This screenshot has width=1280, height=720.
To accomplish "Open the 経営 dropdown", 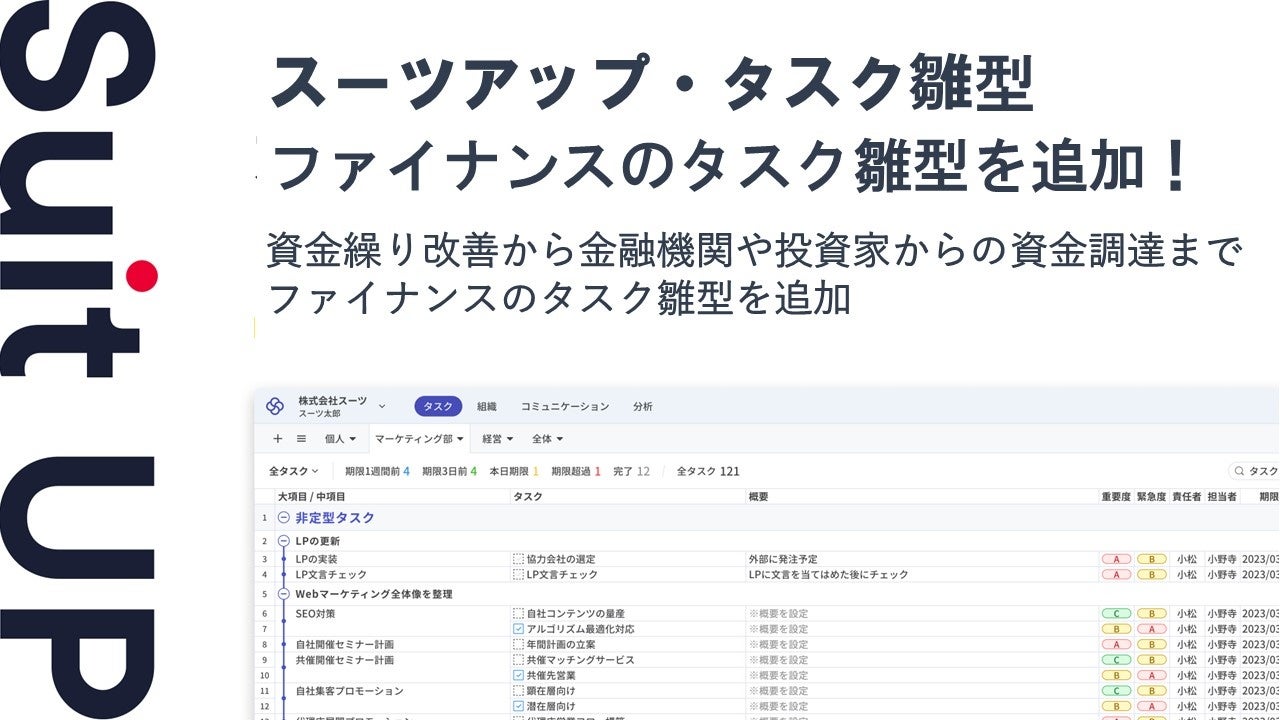I will coord(498,439).
